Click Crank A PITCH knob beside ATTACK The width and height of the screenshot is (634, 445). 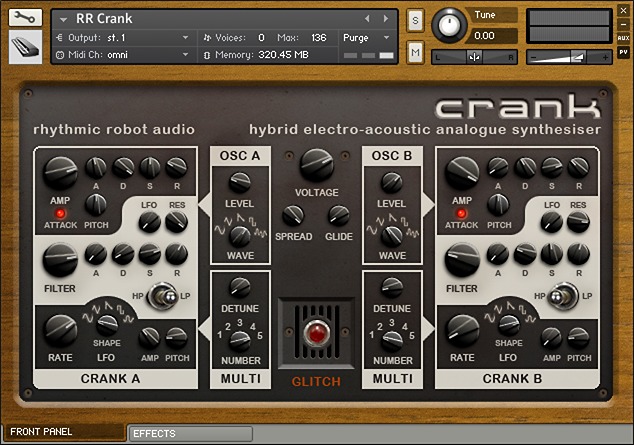(x=96, y=205)
